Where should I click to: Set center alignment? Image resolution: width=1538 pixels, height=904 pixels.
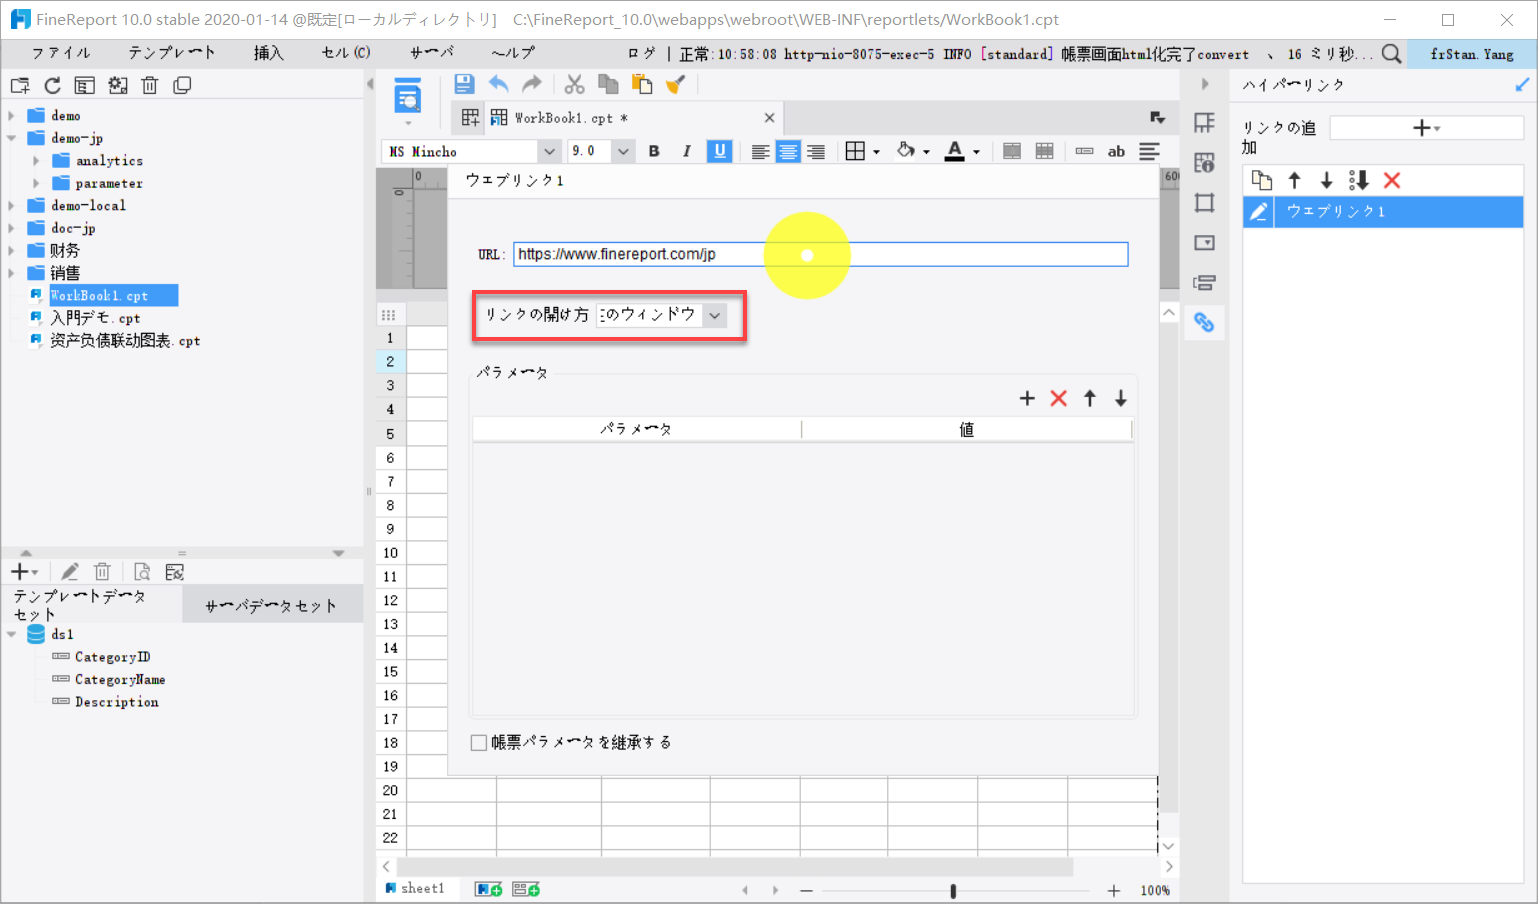click(x=788, y=151)
